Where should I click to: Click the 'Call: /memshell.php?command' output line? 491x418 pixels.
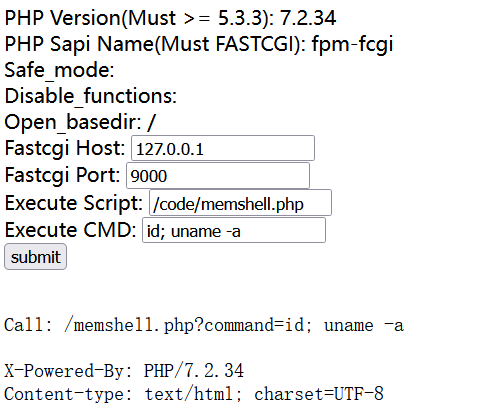[204, 325]
